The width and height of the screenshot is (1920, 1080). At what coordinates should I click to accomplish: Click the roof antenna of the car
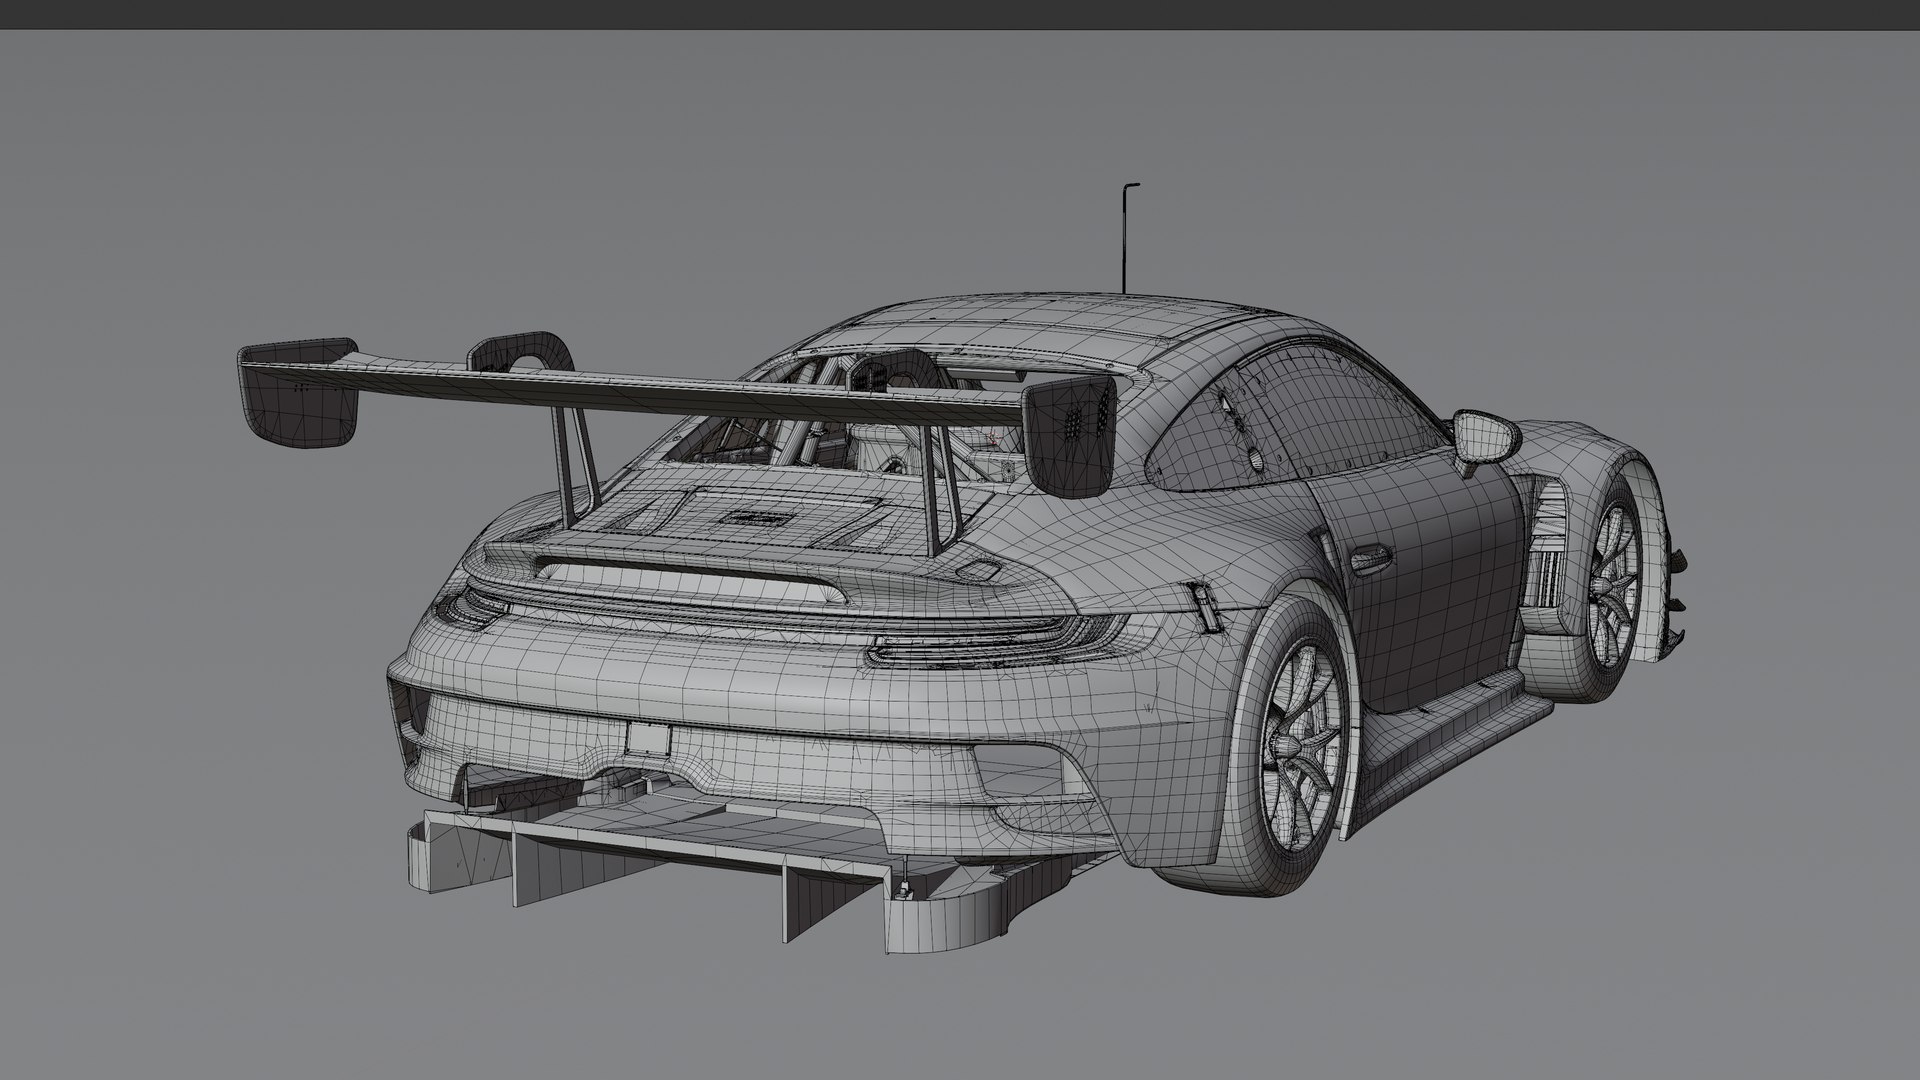(x=1127, y=238)
